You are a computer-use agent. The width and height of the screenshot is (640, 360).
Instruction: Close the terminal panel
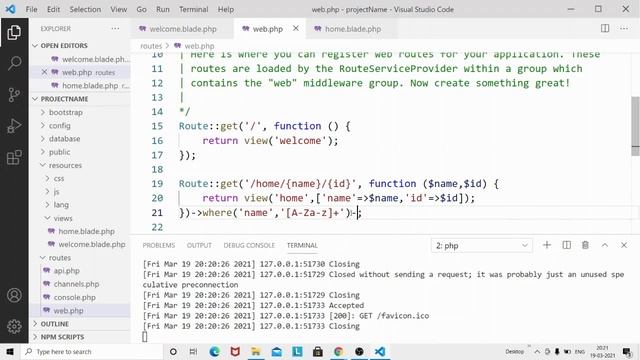624,245
